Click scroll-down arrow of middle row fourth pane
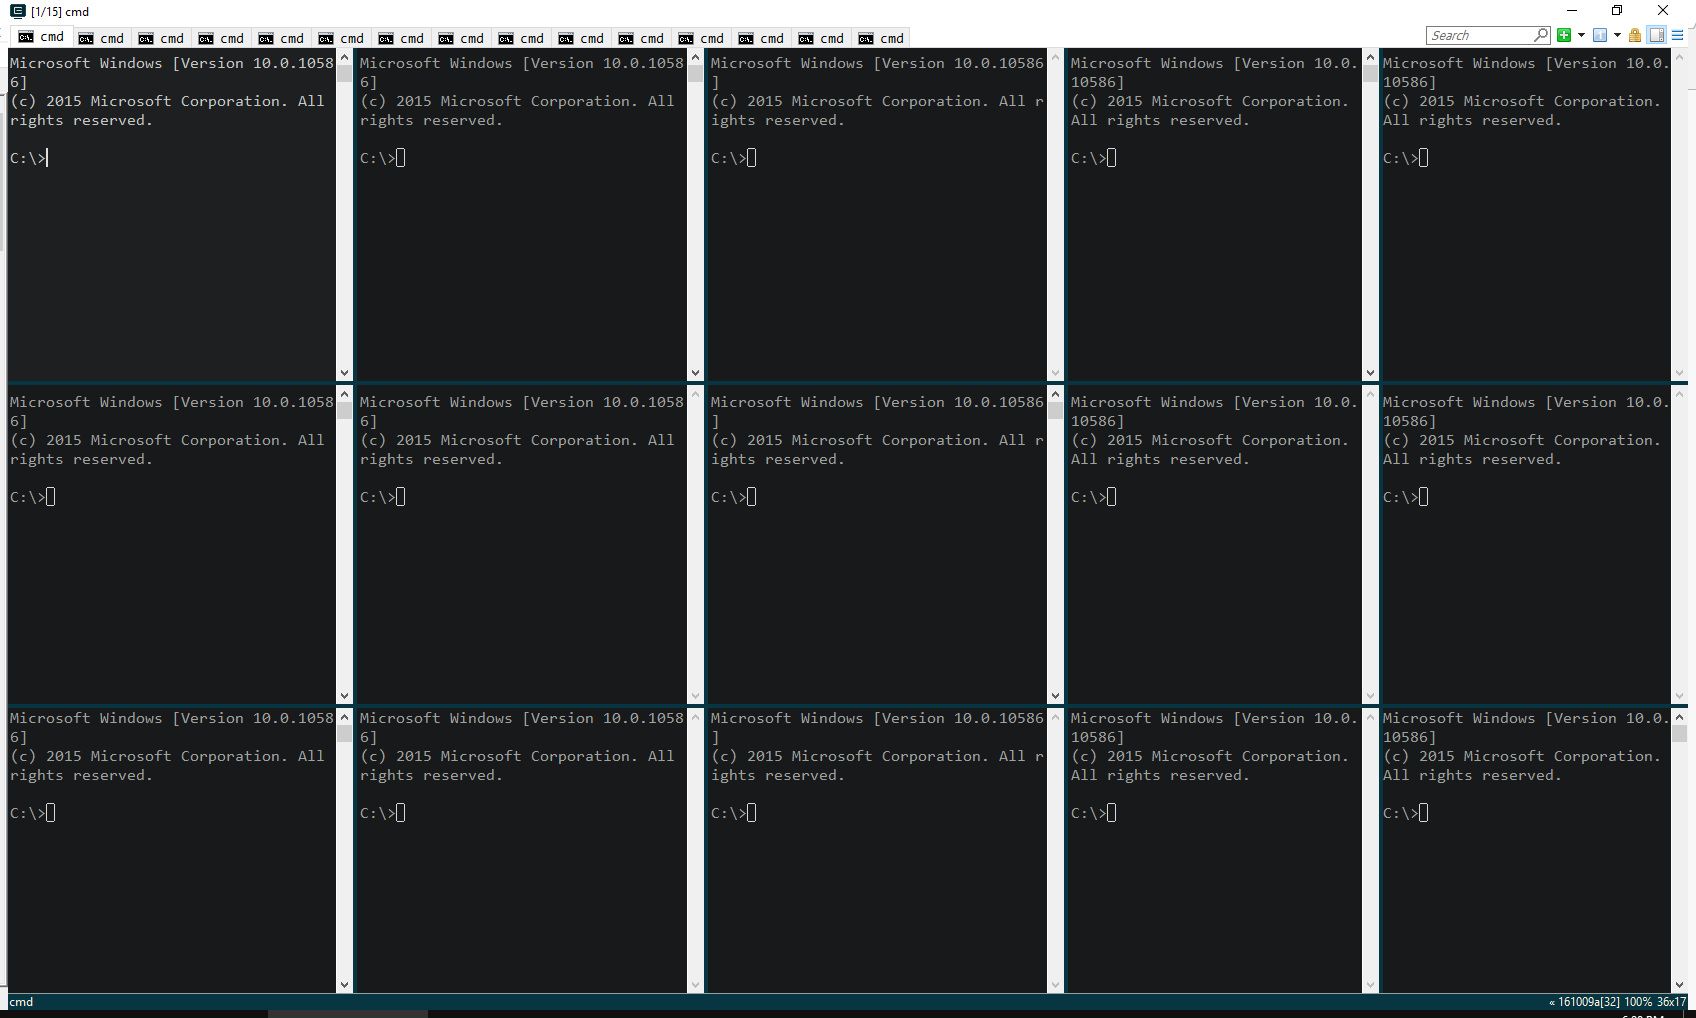1696x1018 pixels. pyautogui.click(x=1370, y=696)
